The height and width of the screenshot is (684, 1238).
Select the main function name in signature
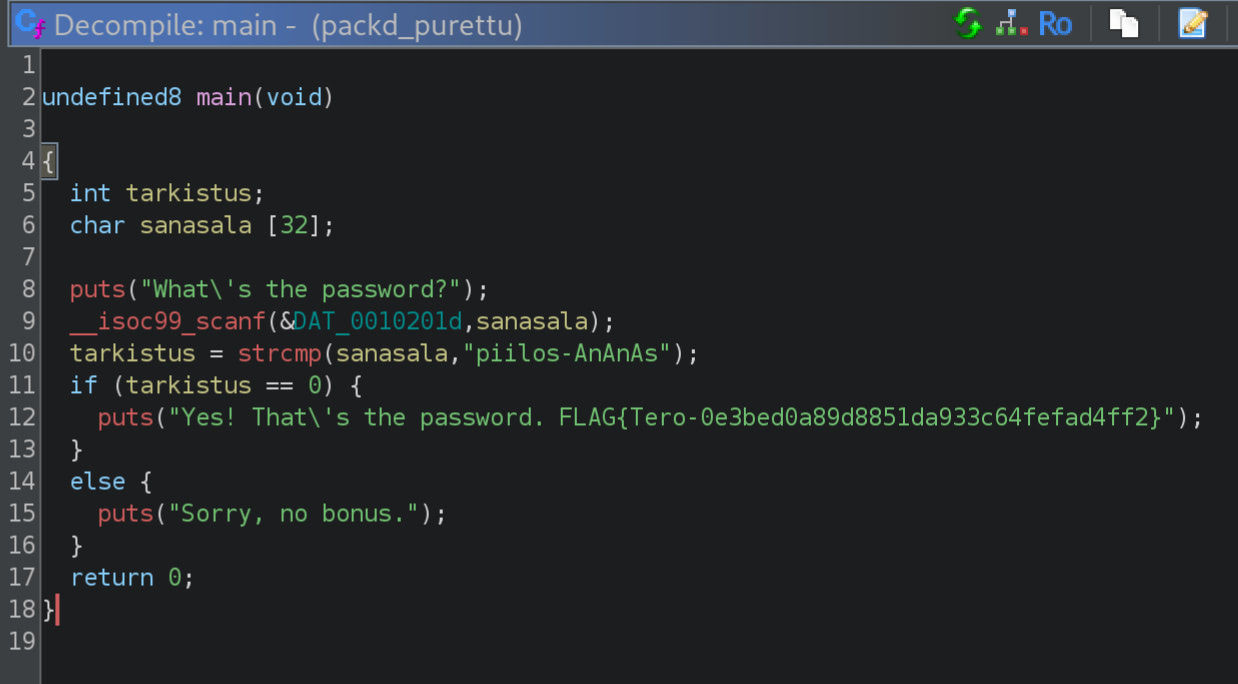pyautogui.click(x=224, y=97)
